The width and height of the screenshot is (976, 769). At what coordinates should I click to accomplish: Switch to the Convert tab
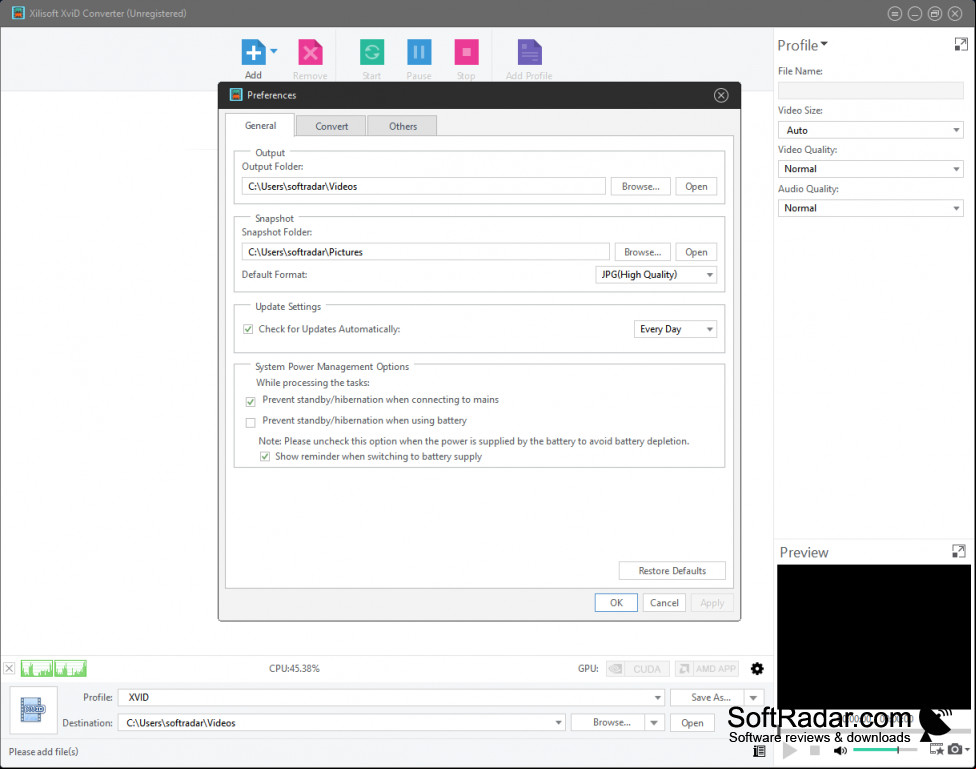click(331, 126)
